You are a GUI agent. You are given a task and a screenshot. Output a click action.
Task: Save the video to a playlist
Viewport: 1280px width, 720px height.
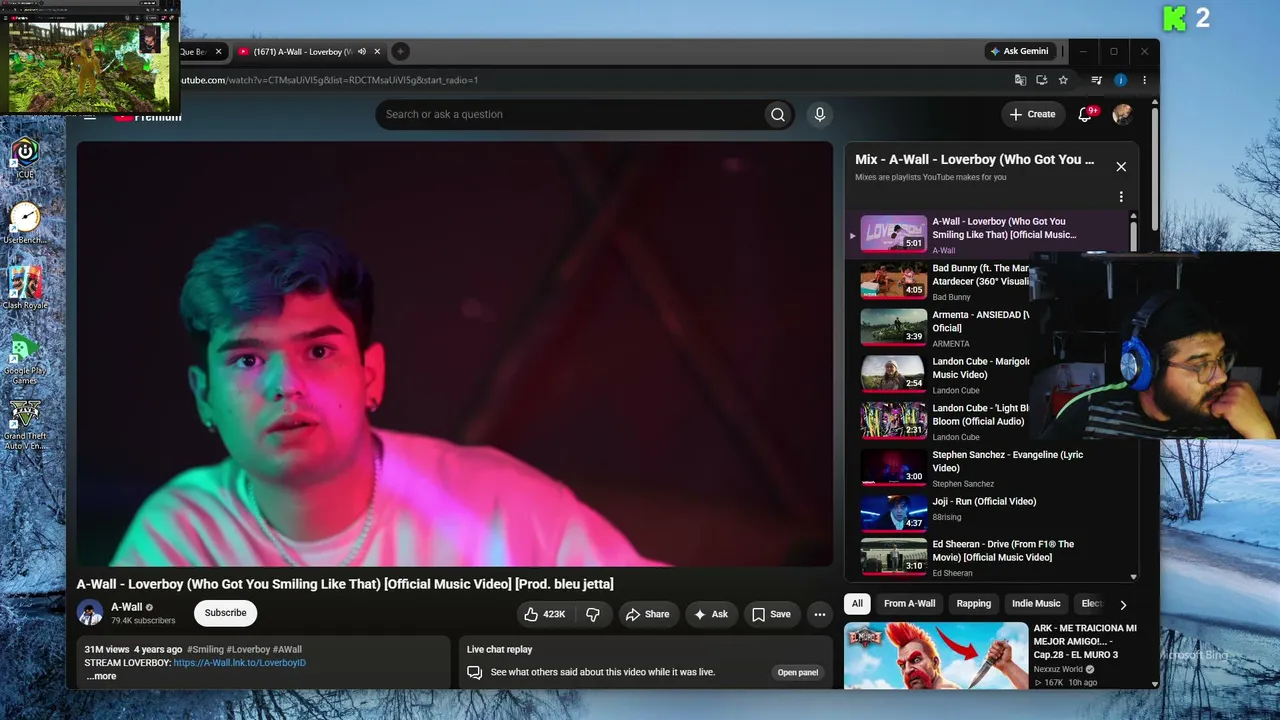pyautogui.click(x=771, y=614)
